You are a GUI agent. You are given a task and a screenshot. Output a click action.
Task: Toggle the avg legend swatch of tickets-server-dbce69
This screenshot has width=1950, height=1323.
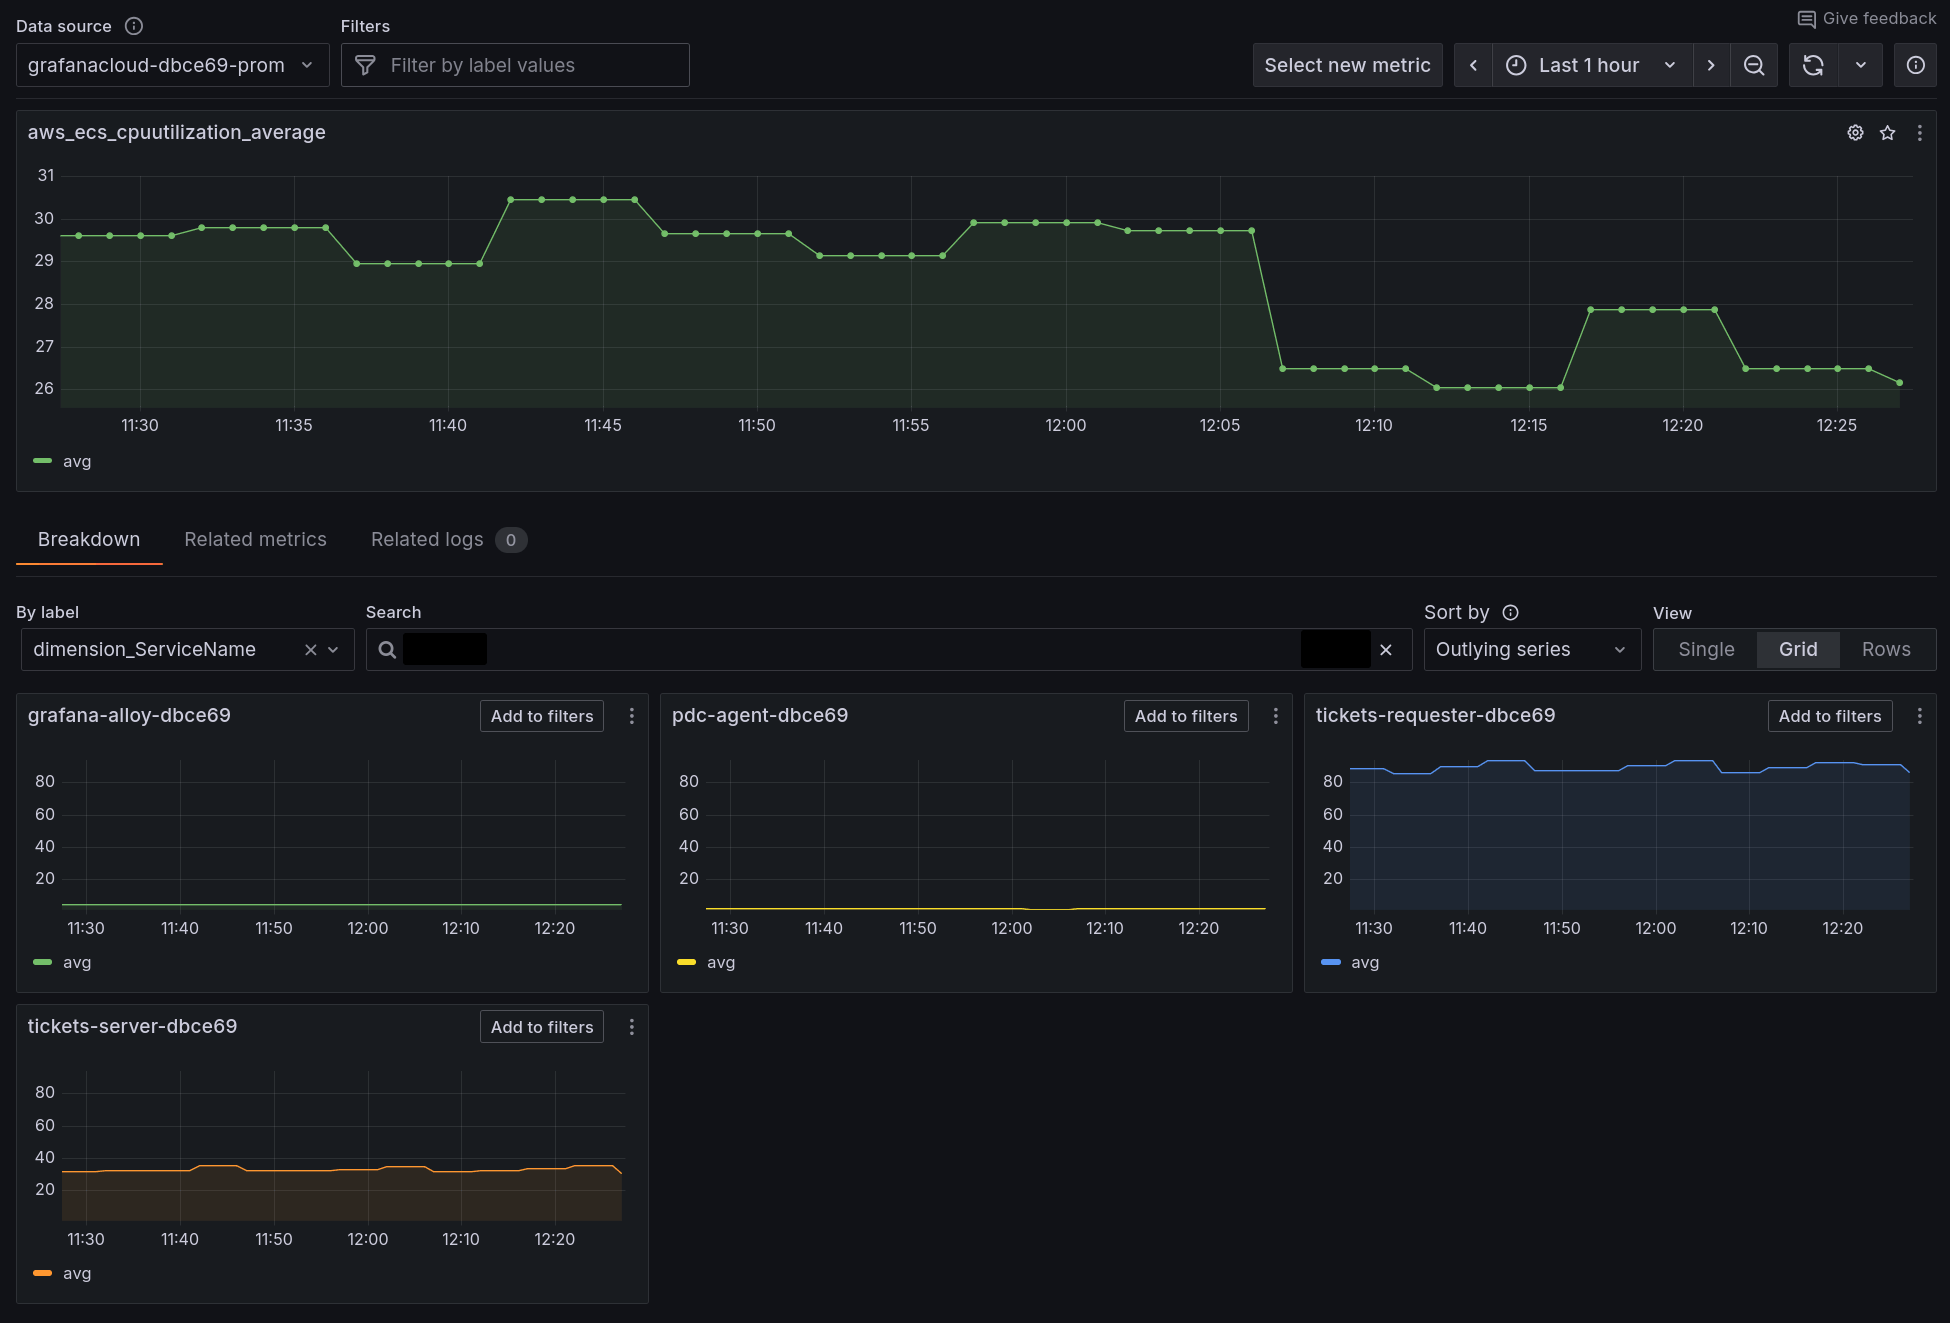point(42,1273)
